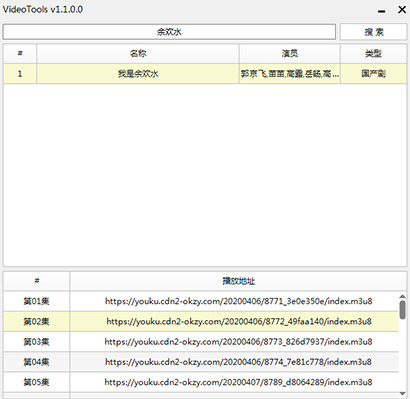Screen dimensions: 410x399
Task: Click the 搜索 search button
Action: (373, 32)
